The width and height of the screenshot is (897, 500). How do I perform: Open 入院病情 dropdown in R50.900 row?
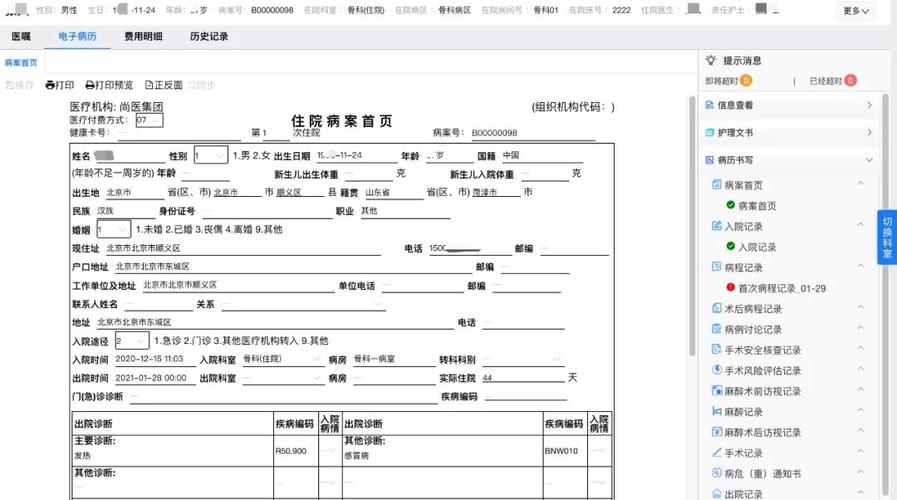tap(328, 451)
